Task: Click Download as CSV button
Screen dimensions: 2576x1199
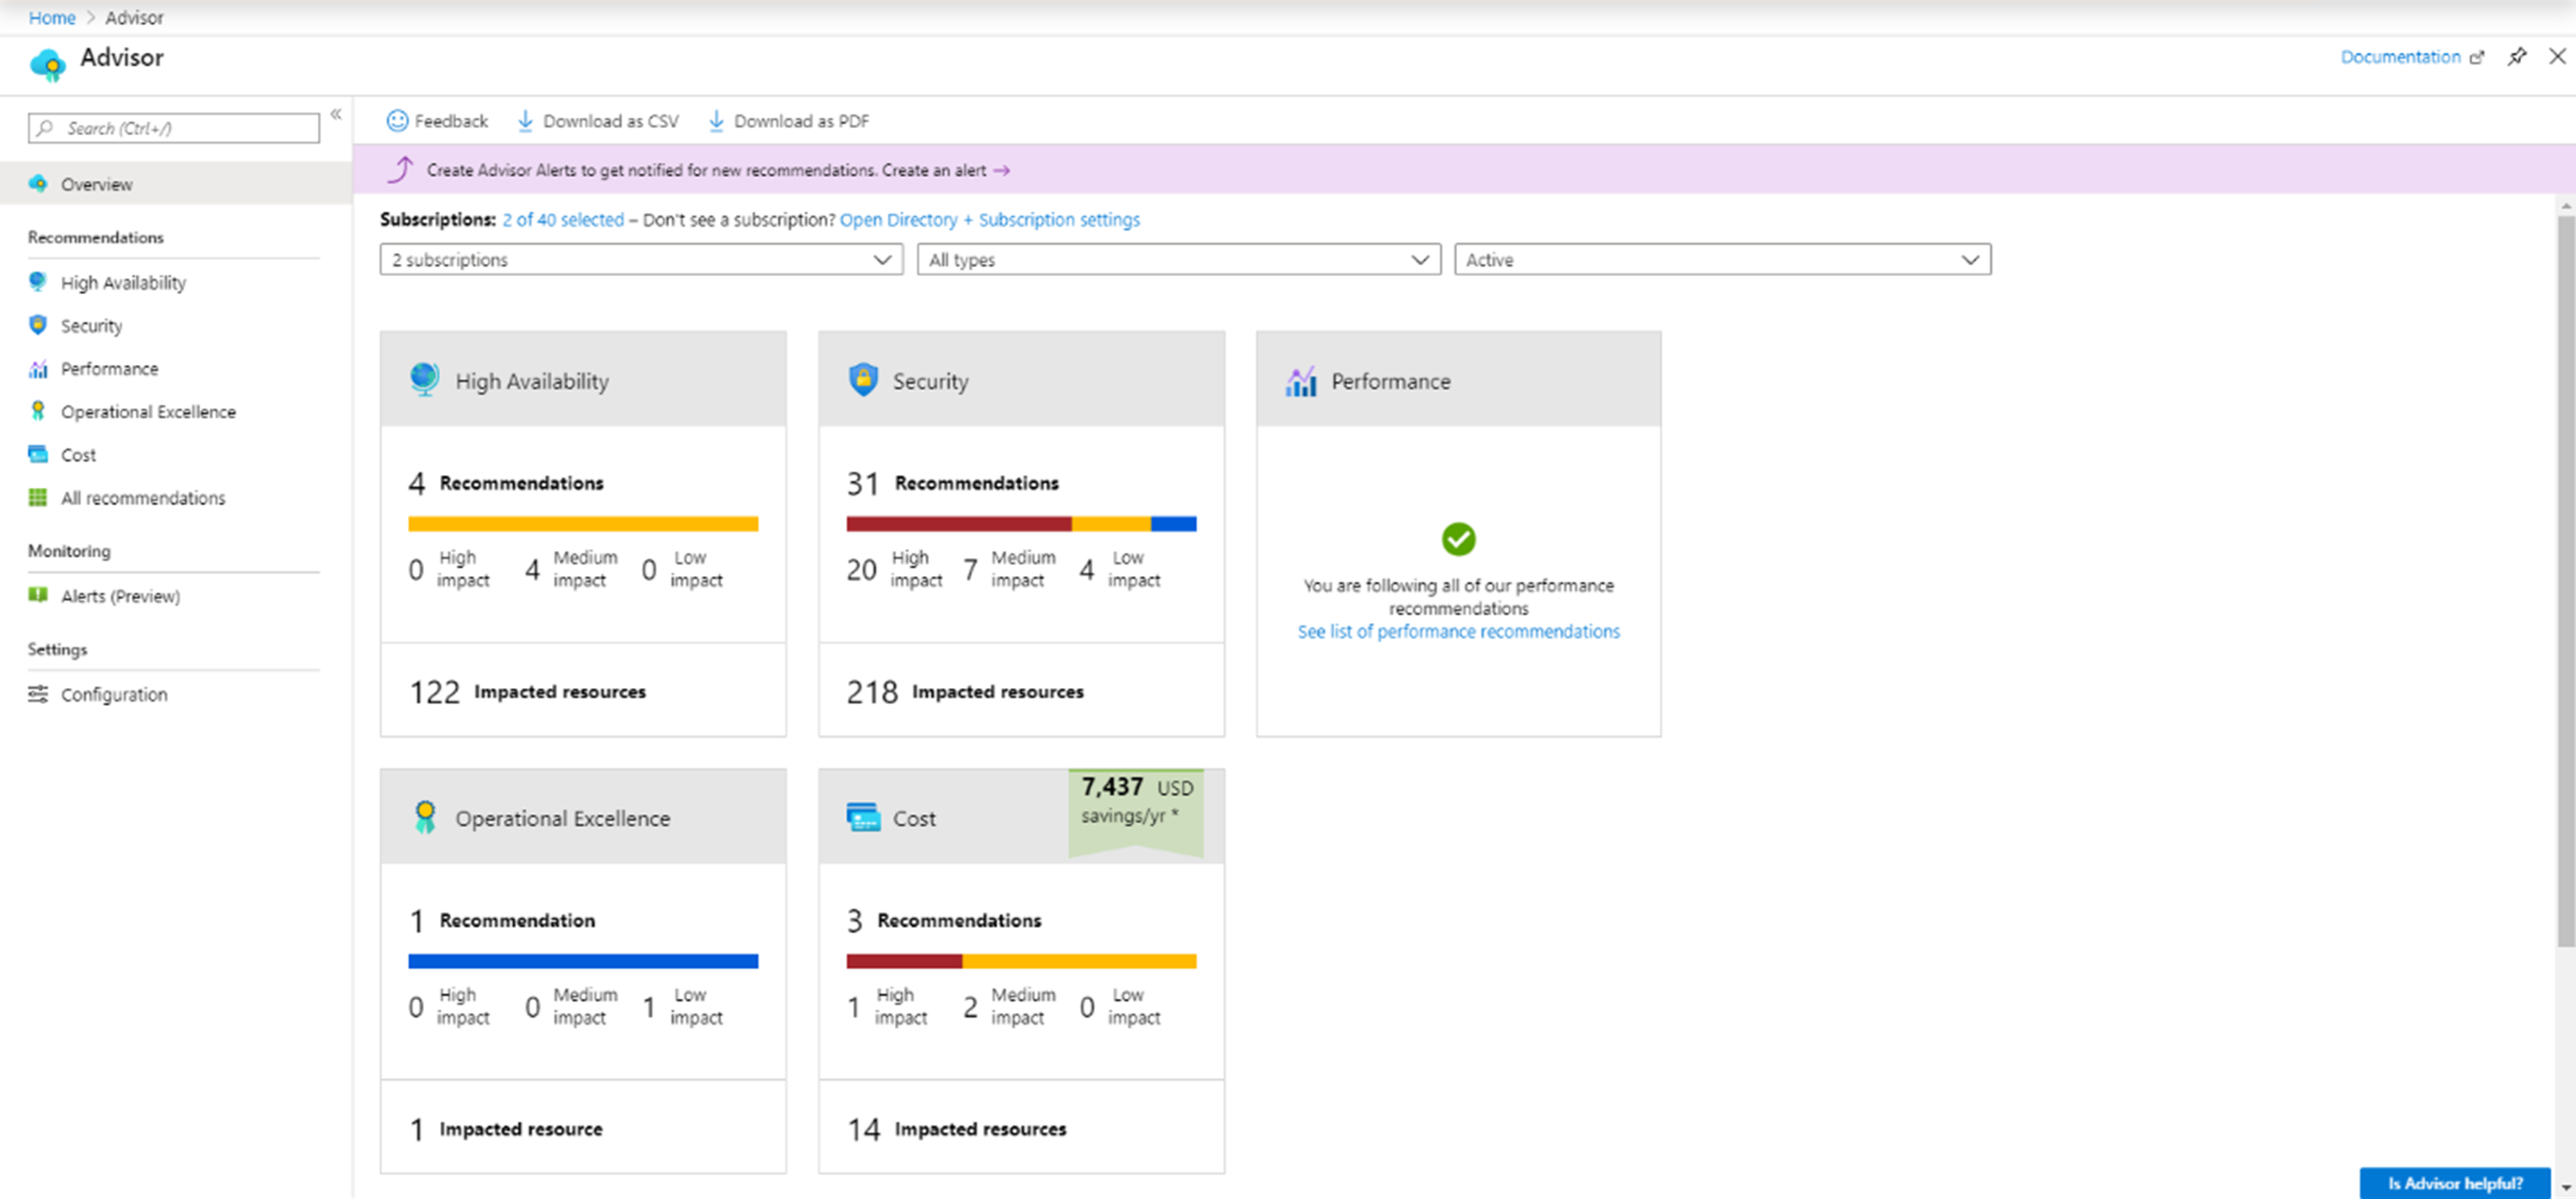Action: tap(597, 121)
